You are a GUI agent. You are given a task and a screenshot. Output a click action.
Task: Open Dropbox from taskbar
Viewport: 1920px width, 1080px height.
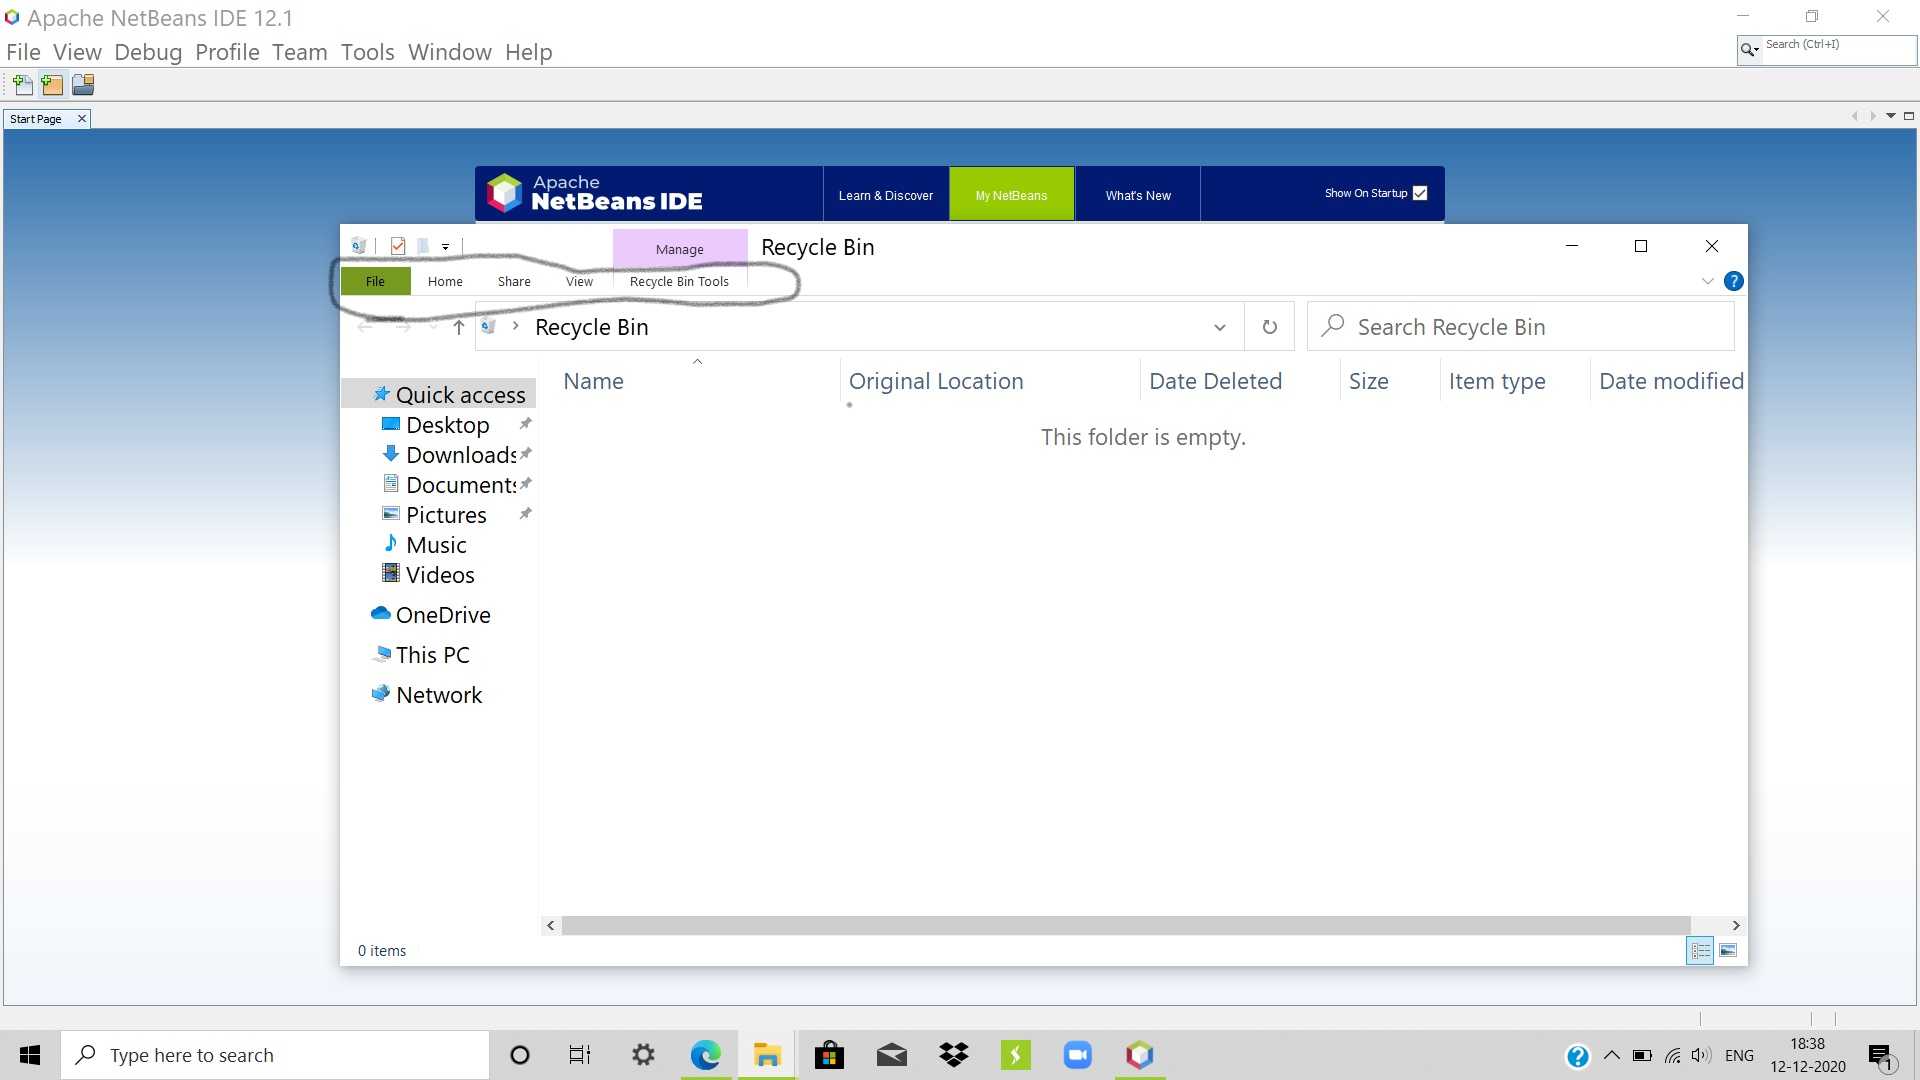click(x=954, y=1055)
